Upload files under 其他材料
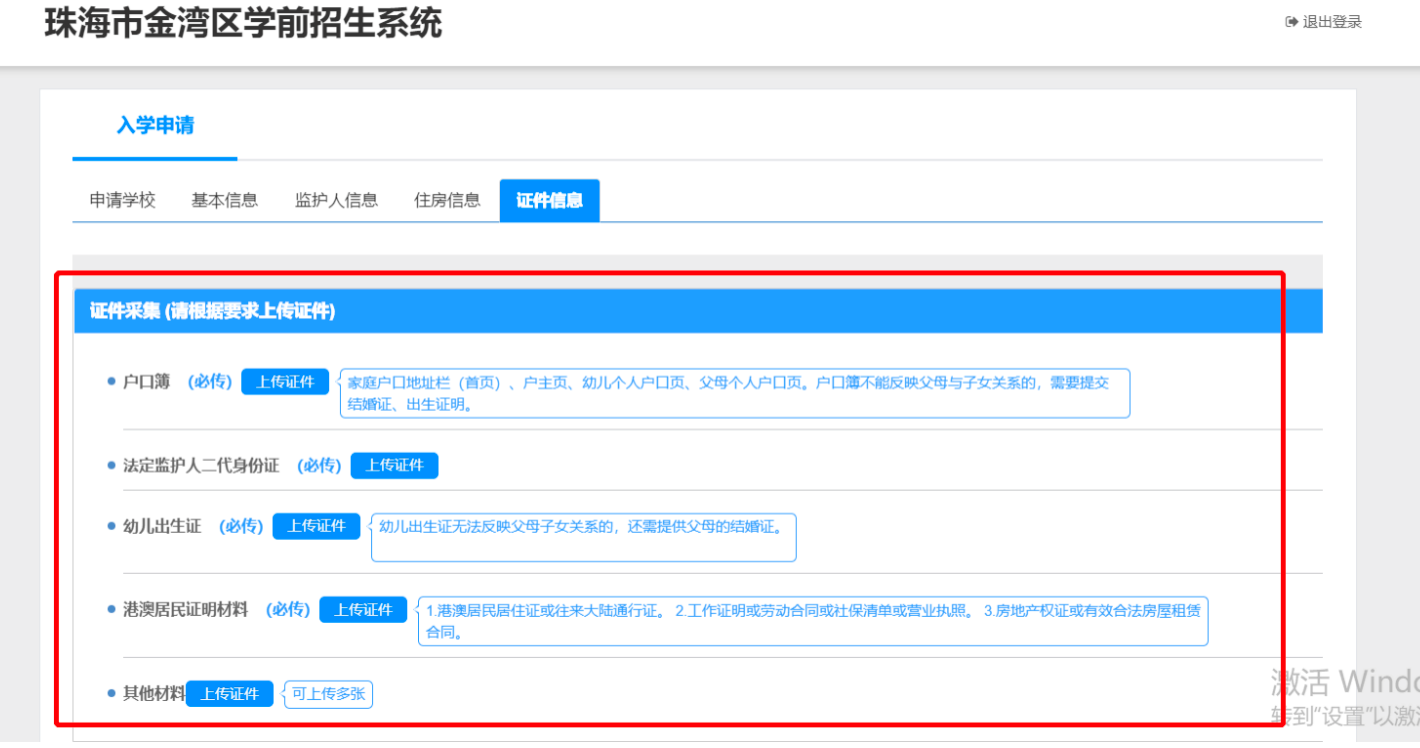1420x748 pixels. (229, 694)
